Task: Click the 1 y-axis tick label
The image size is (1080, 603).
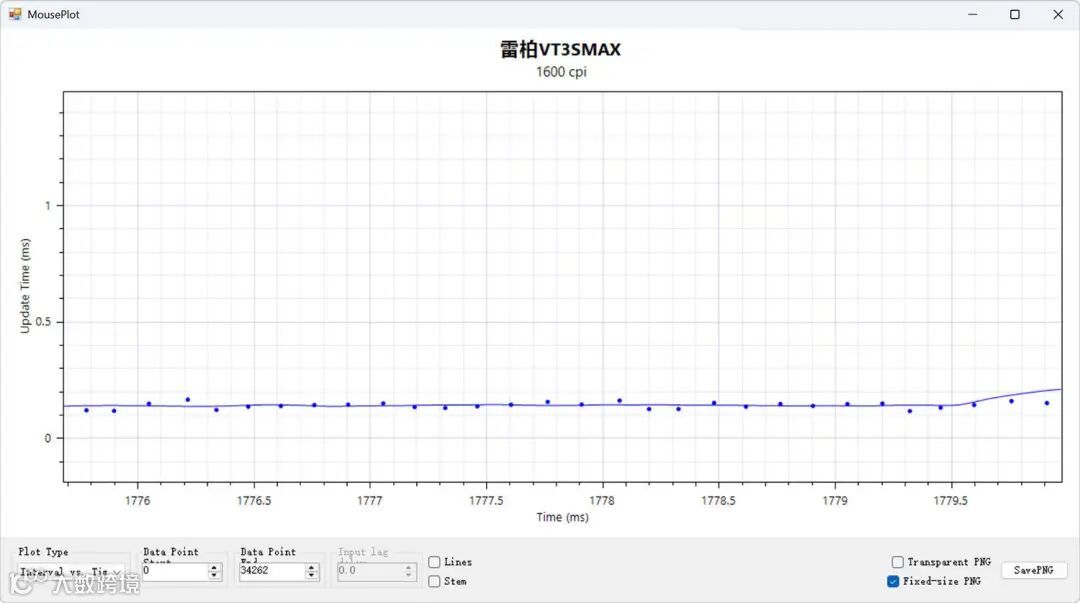Action: (48, 205)
